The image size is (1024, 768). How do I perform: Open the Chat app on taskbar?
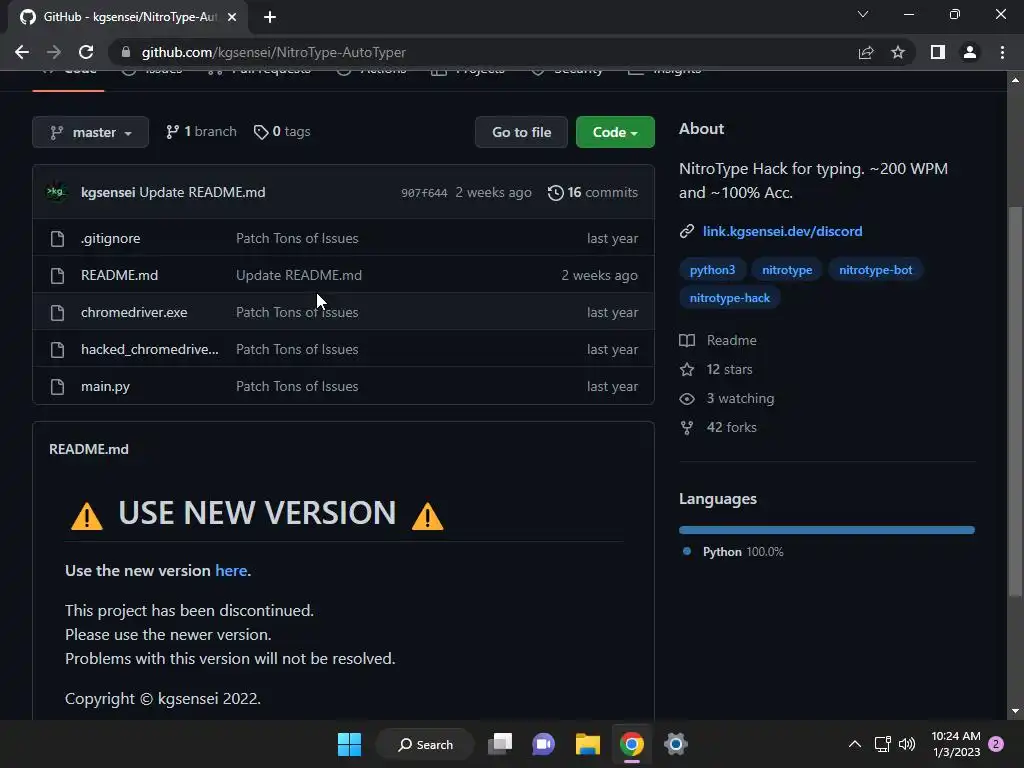pos(543,744)
